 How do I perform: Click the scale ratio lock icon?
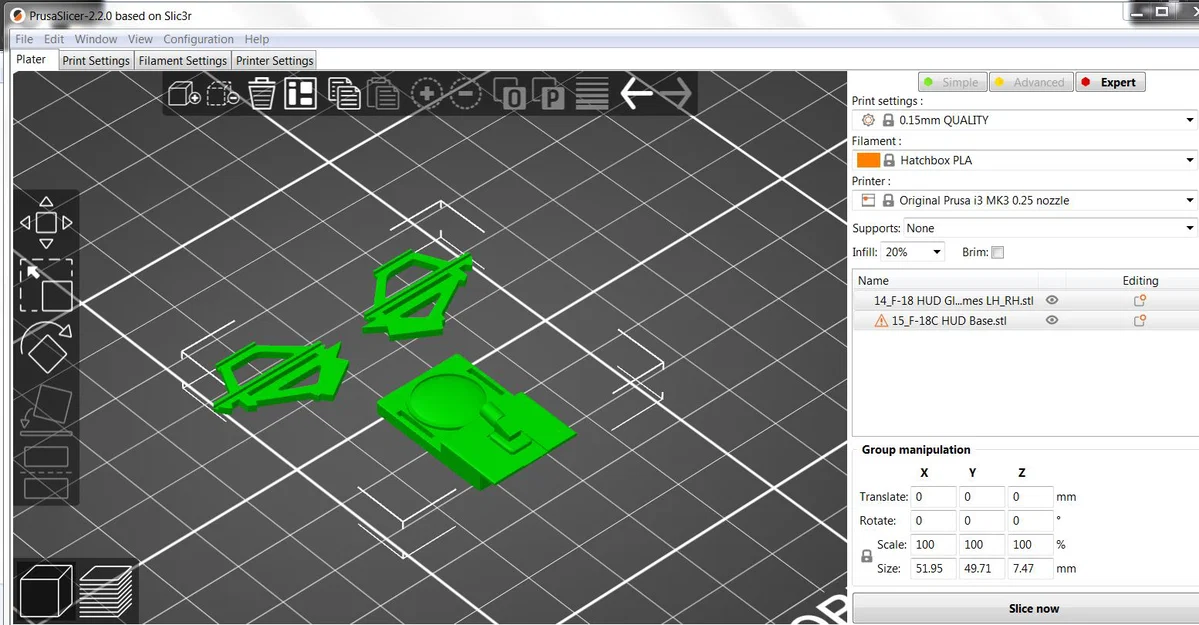point(866,556)
